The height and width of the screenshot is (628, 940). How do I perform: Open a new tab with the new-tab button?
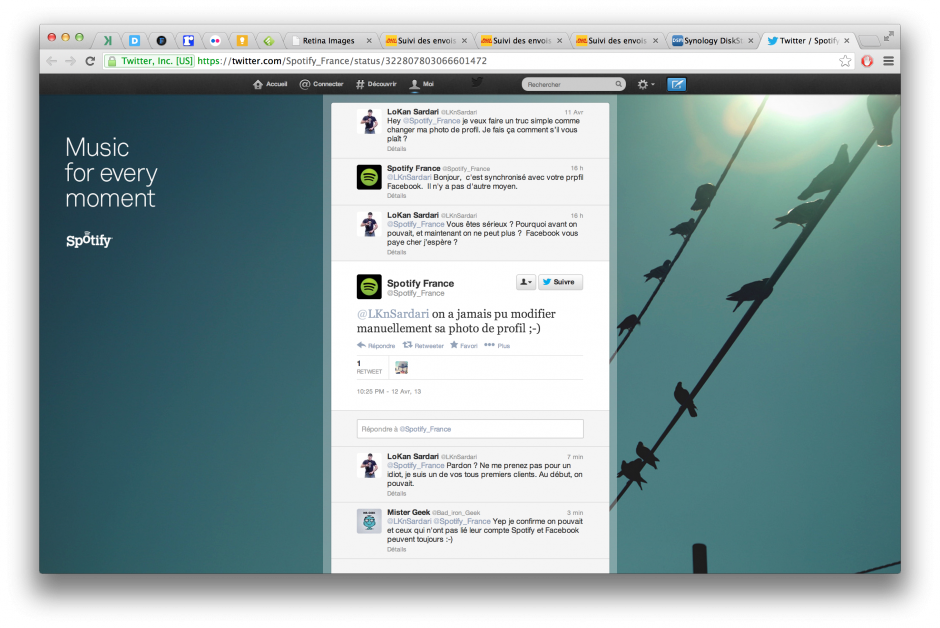(869, 41)
